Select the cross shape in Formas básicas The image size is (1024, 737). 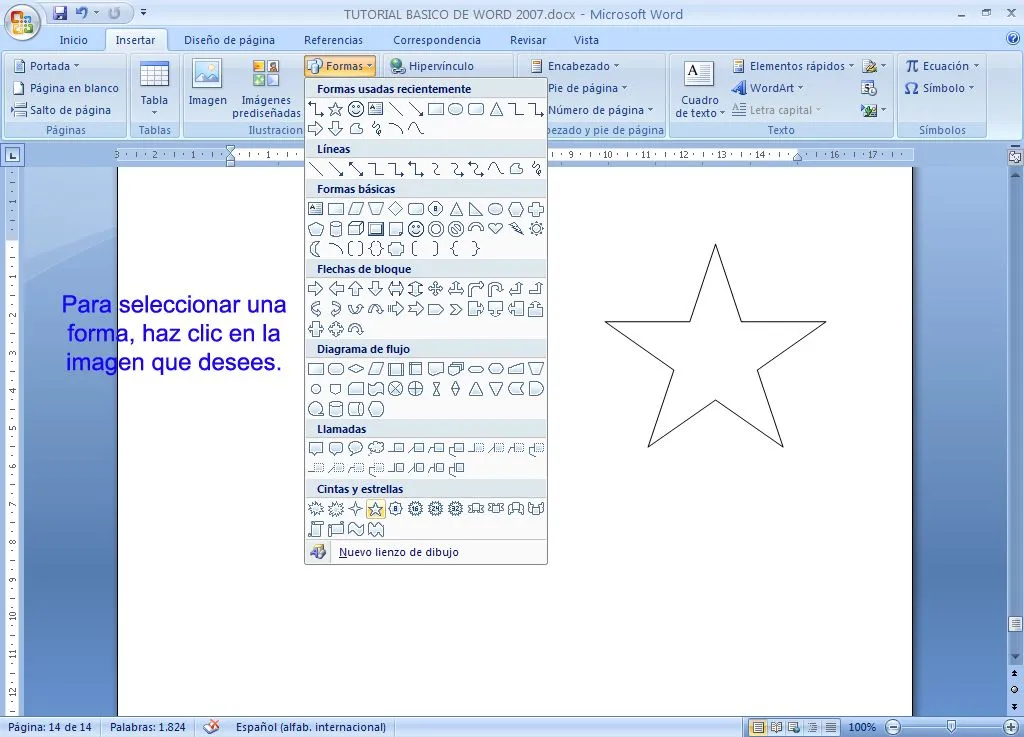[x=536, y=209]
